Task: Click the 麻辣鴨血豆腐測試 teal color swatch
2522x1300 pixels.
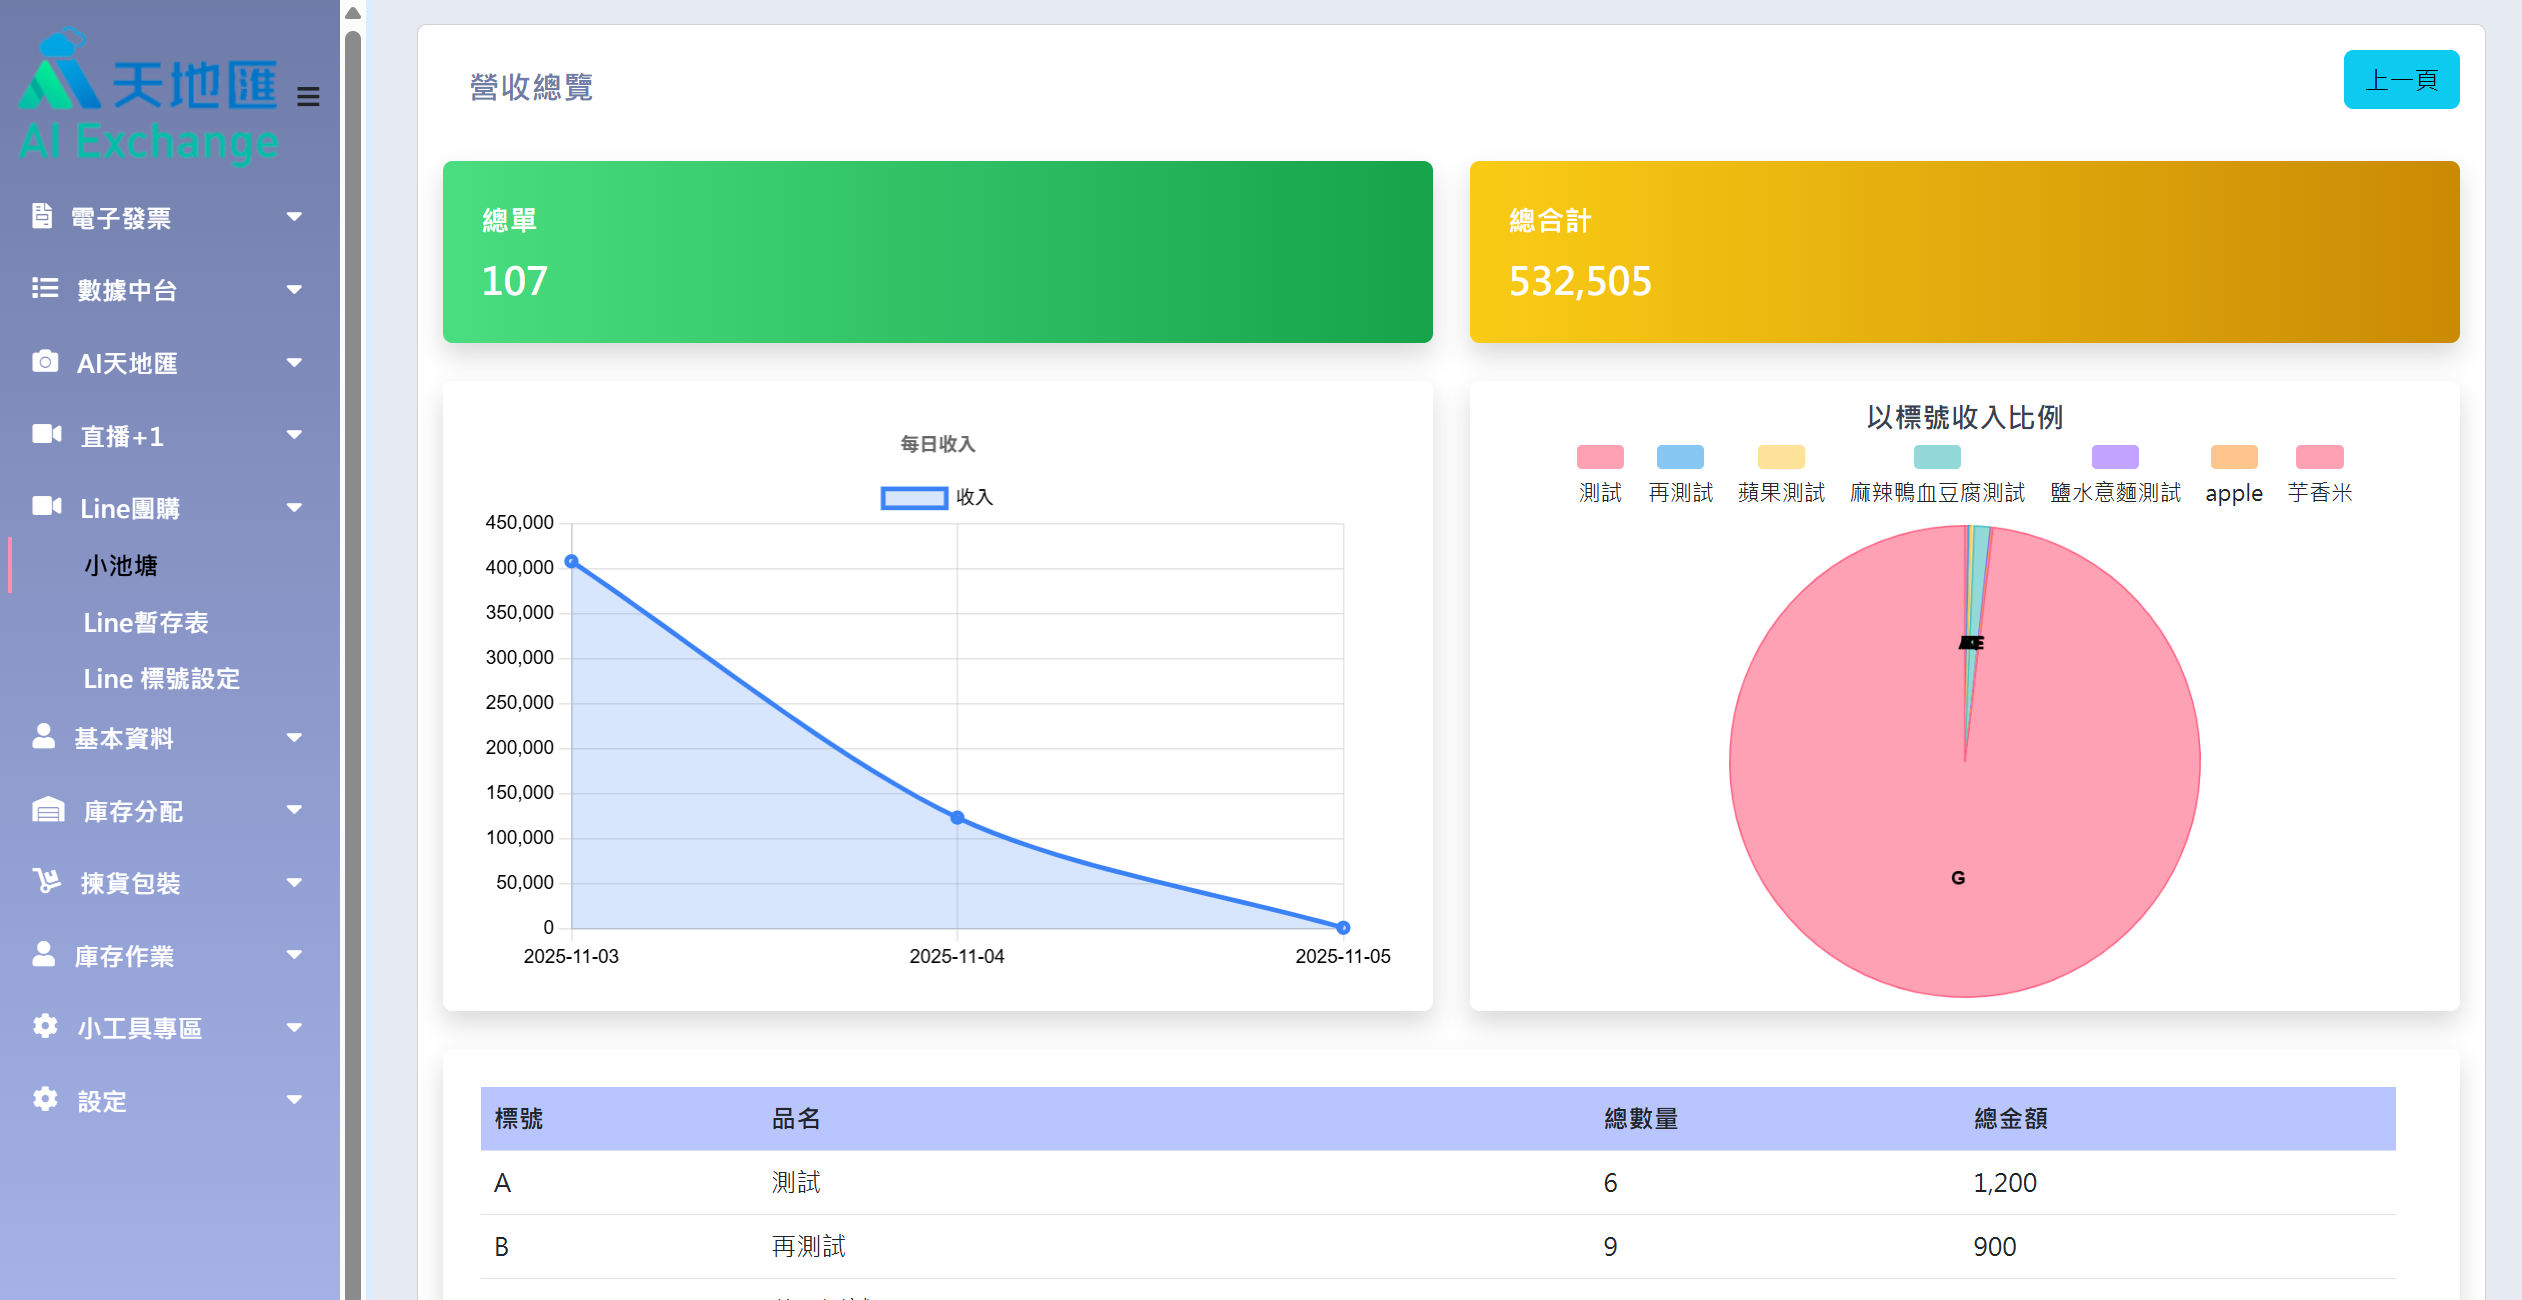Action: tap(1936, 458)
